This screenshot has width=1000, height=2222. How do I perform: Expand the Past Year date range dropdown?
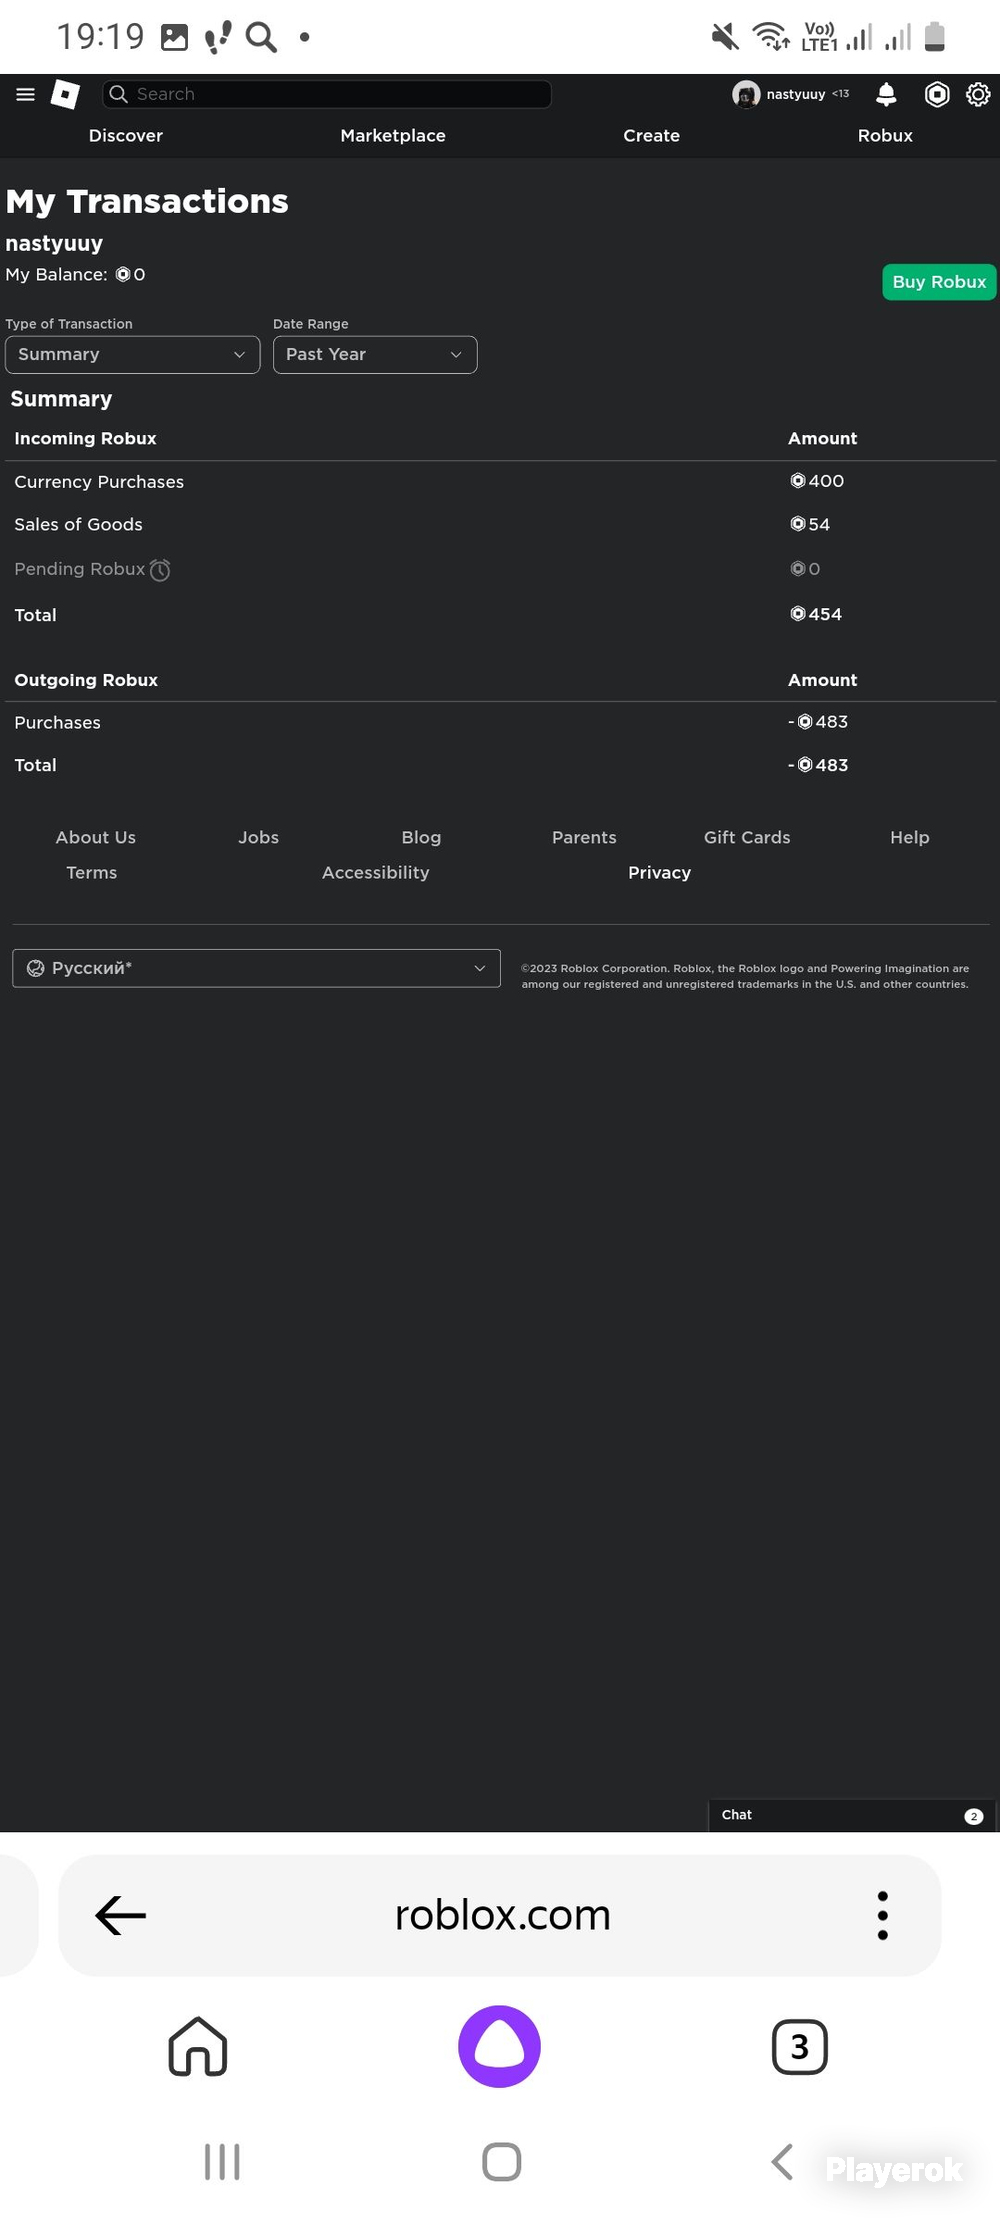coord(375,355)
